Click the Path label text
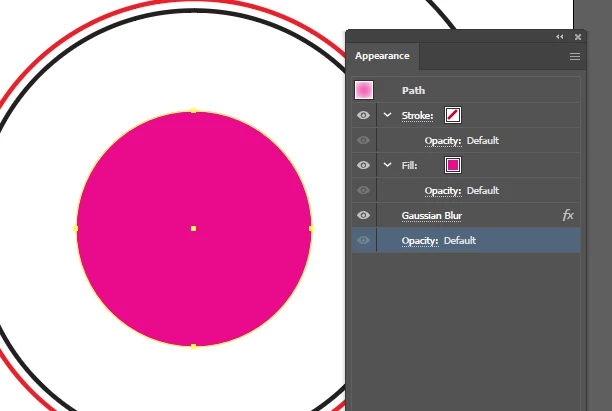 point(413,91)
